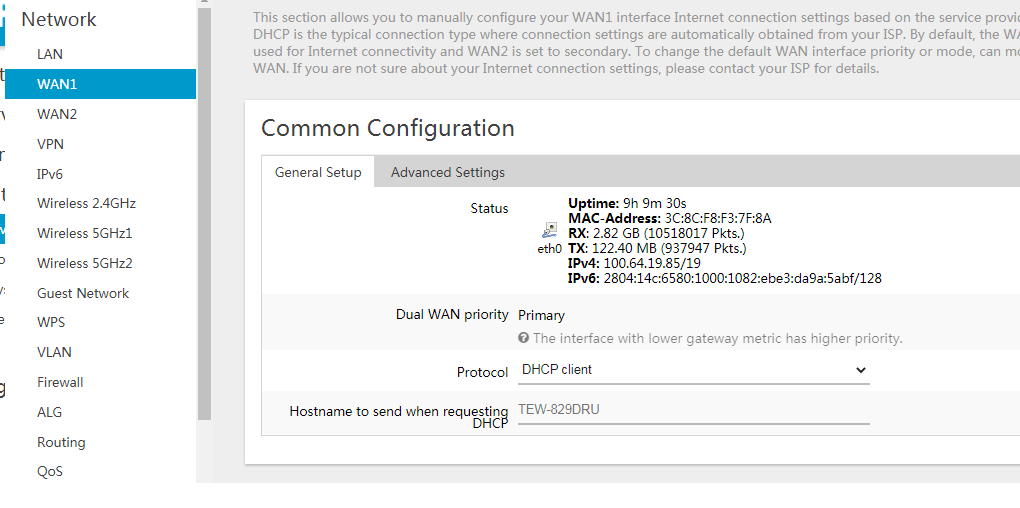The image size is (1020, 508).
Task: Select the QoS sidebar entry
Action: point(50,471)
